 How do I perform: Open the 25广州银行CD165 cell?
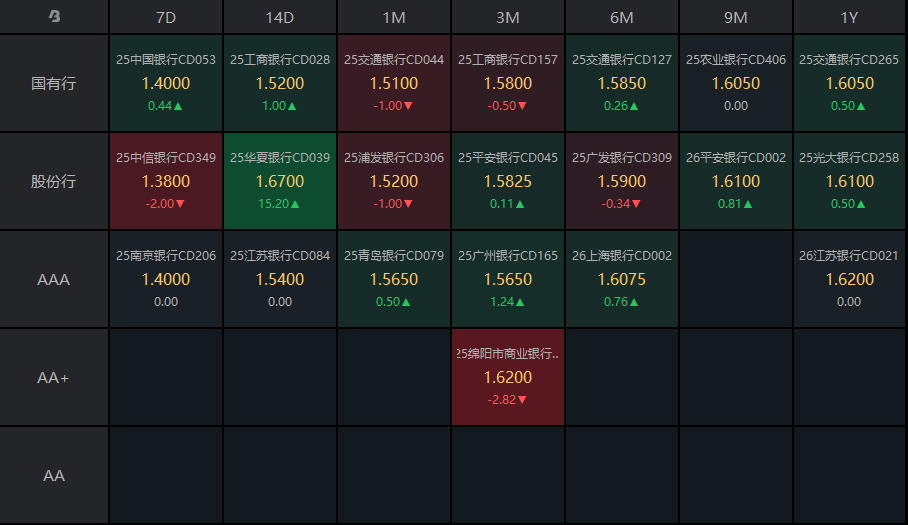508,280
